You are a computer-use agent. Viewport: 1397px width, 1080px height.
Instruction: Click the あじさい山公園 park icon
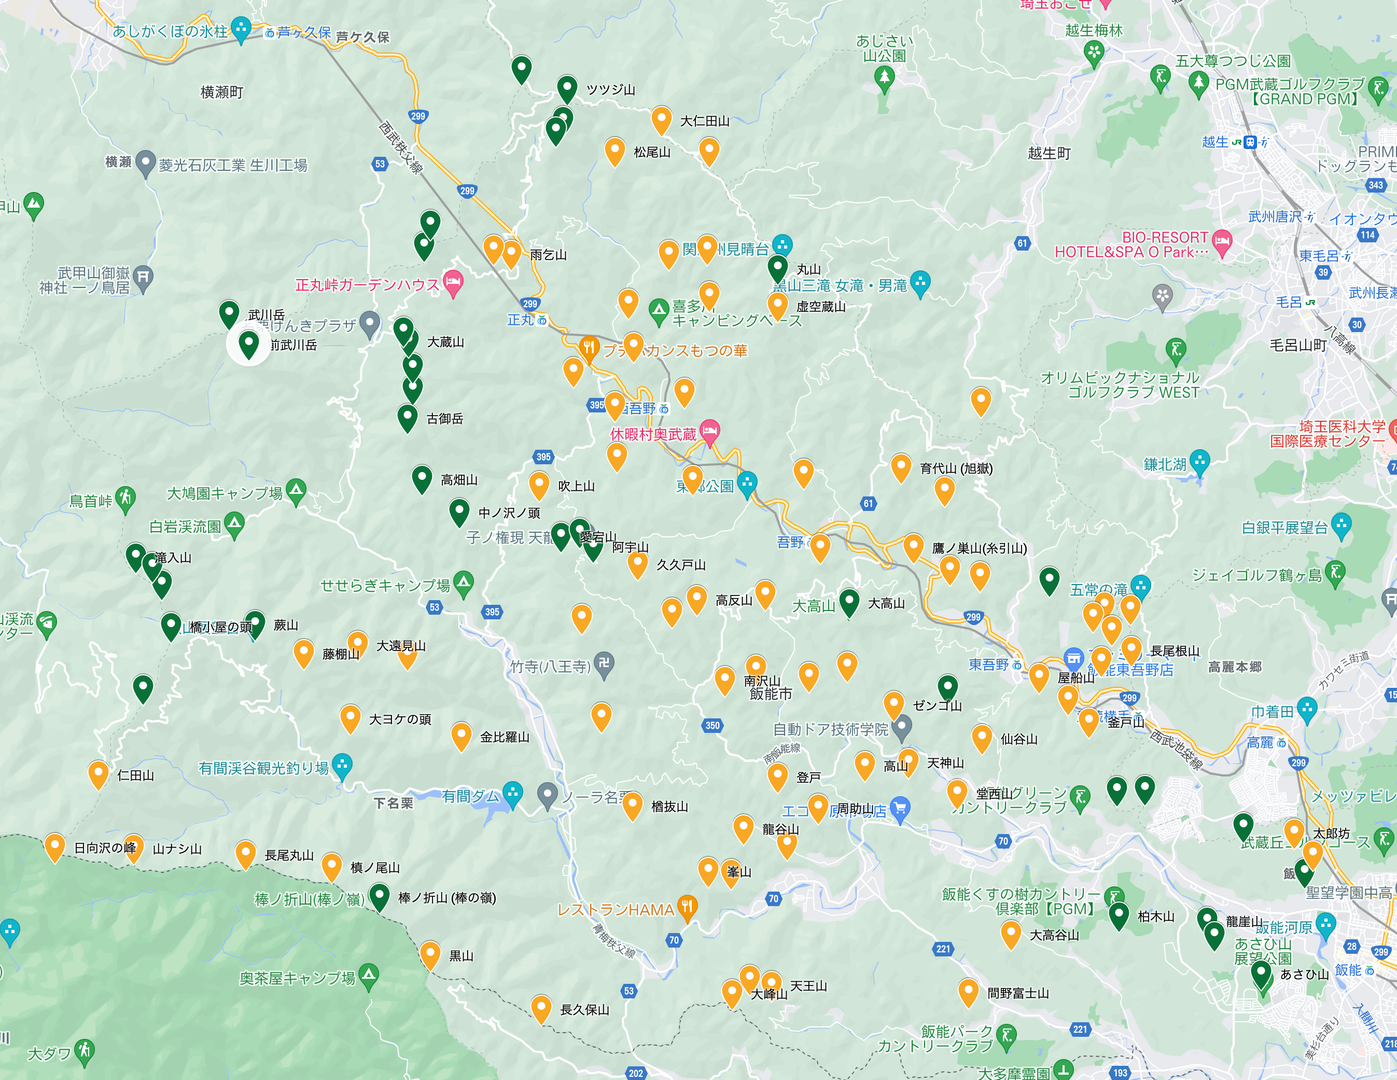click(x=884, y=79)
